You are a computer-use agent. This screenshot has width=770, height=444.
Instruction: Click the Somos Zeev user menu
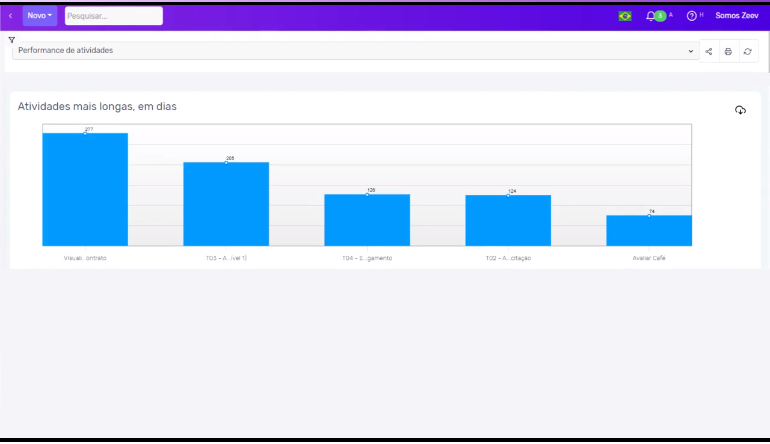[736, 16]
